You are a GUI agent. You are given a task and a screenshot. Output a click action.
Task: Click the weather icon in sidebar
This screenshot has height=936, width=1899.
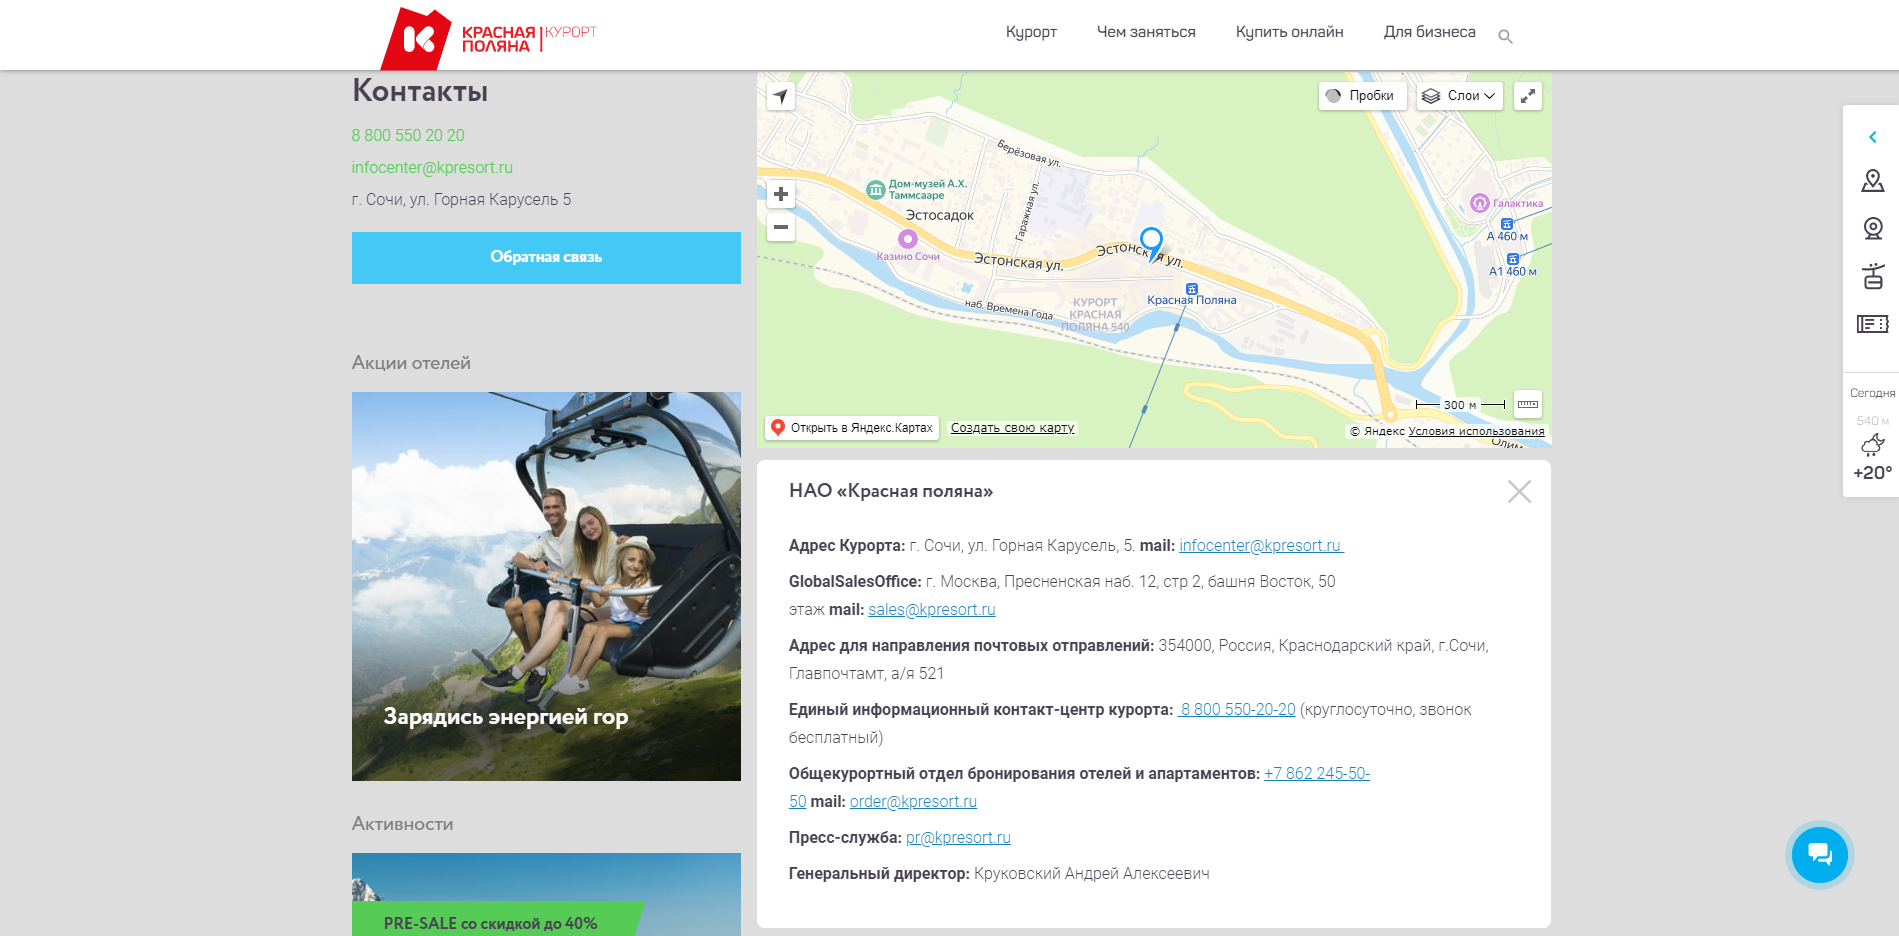(1873, 445)
